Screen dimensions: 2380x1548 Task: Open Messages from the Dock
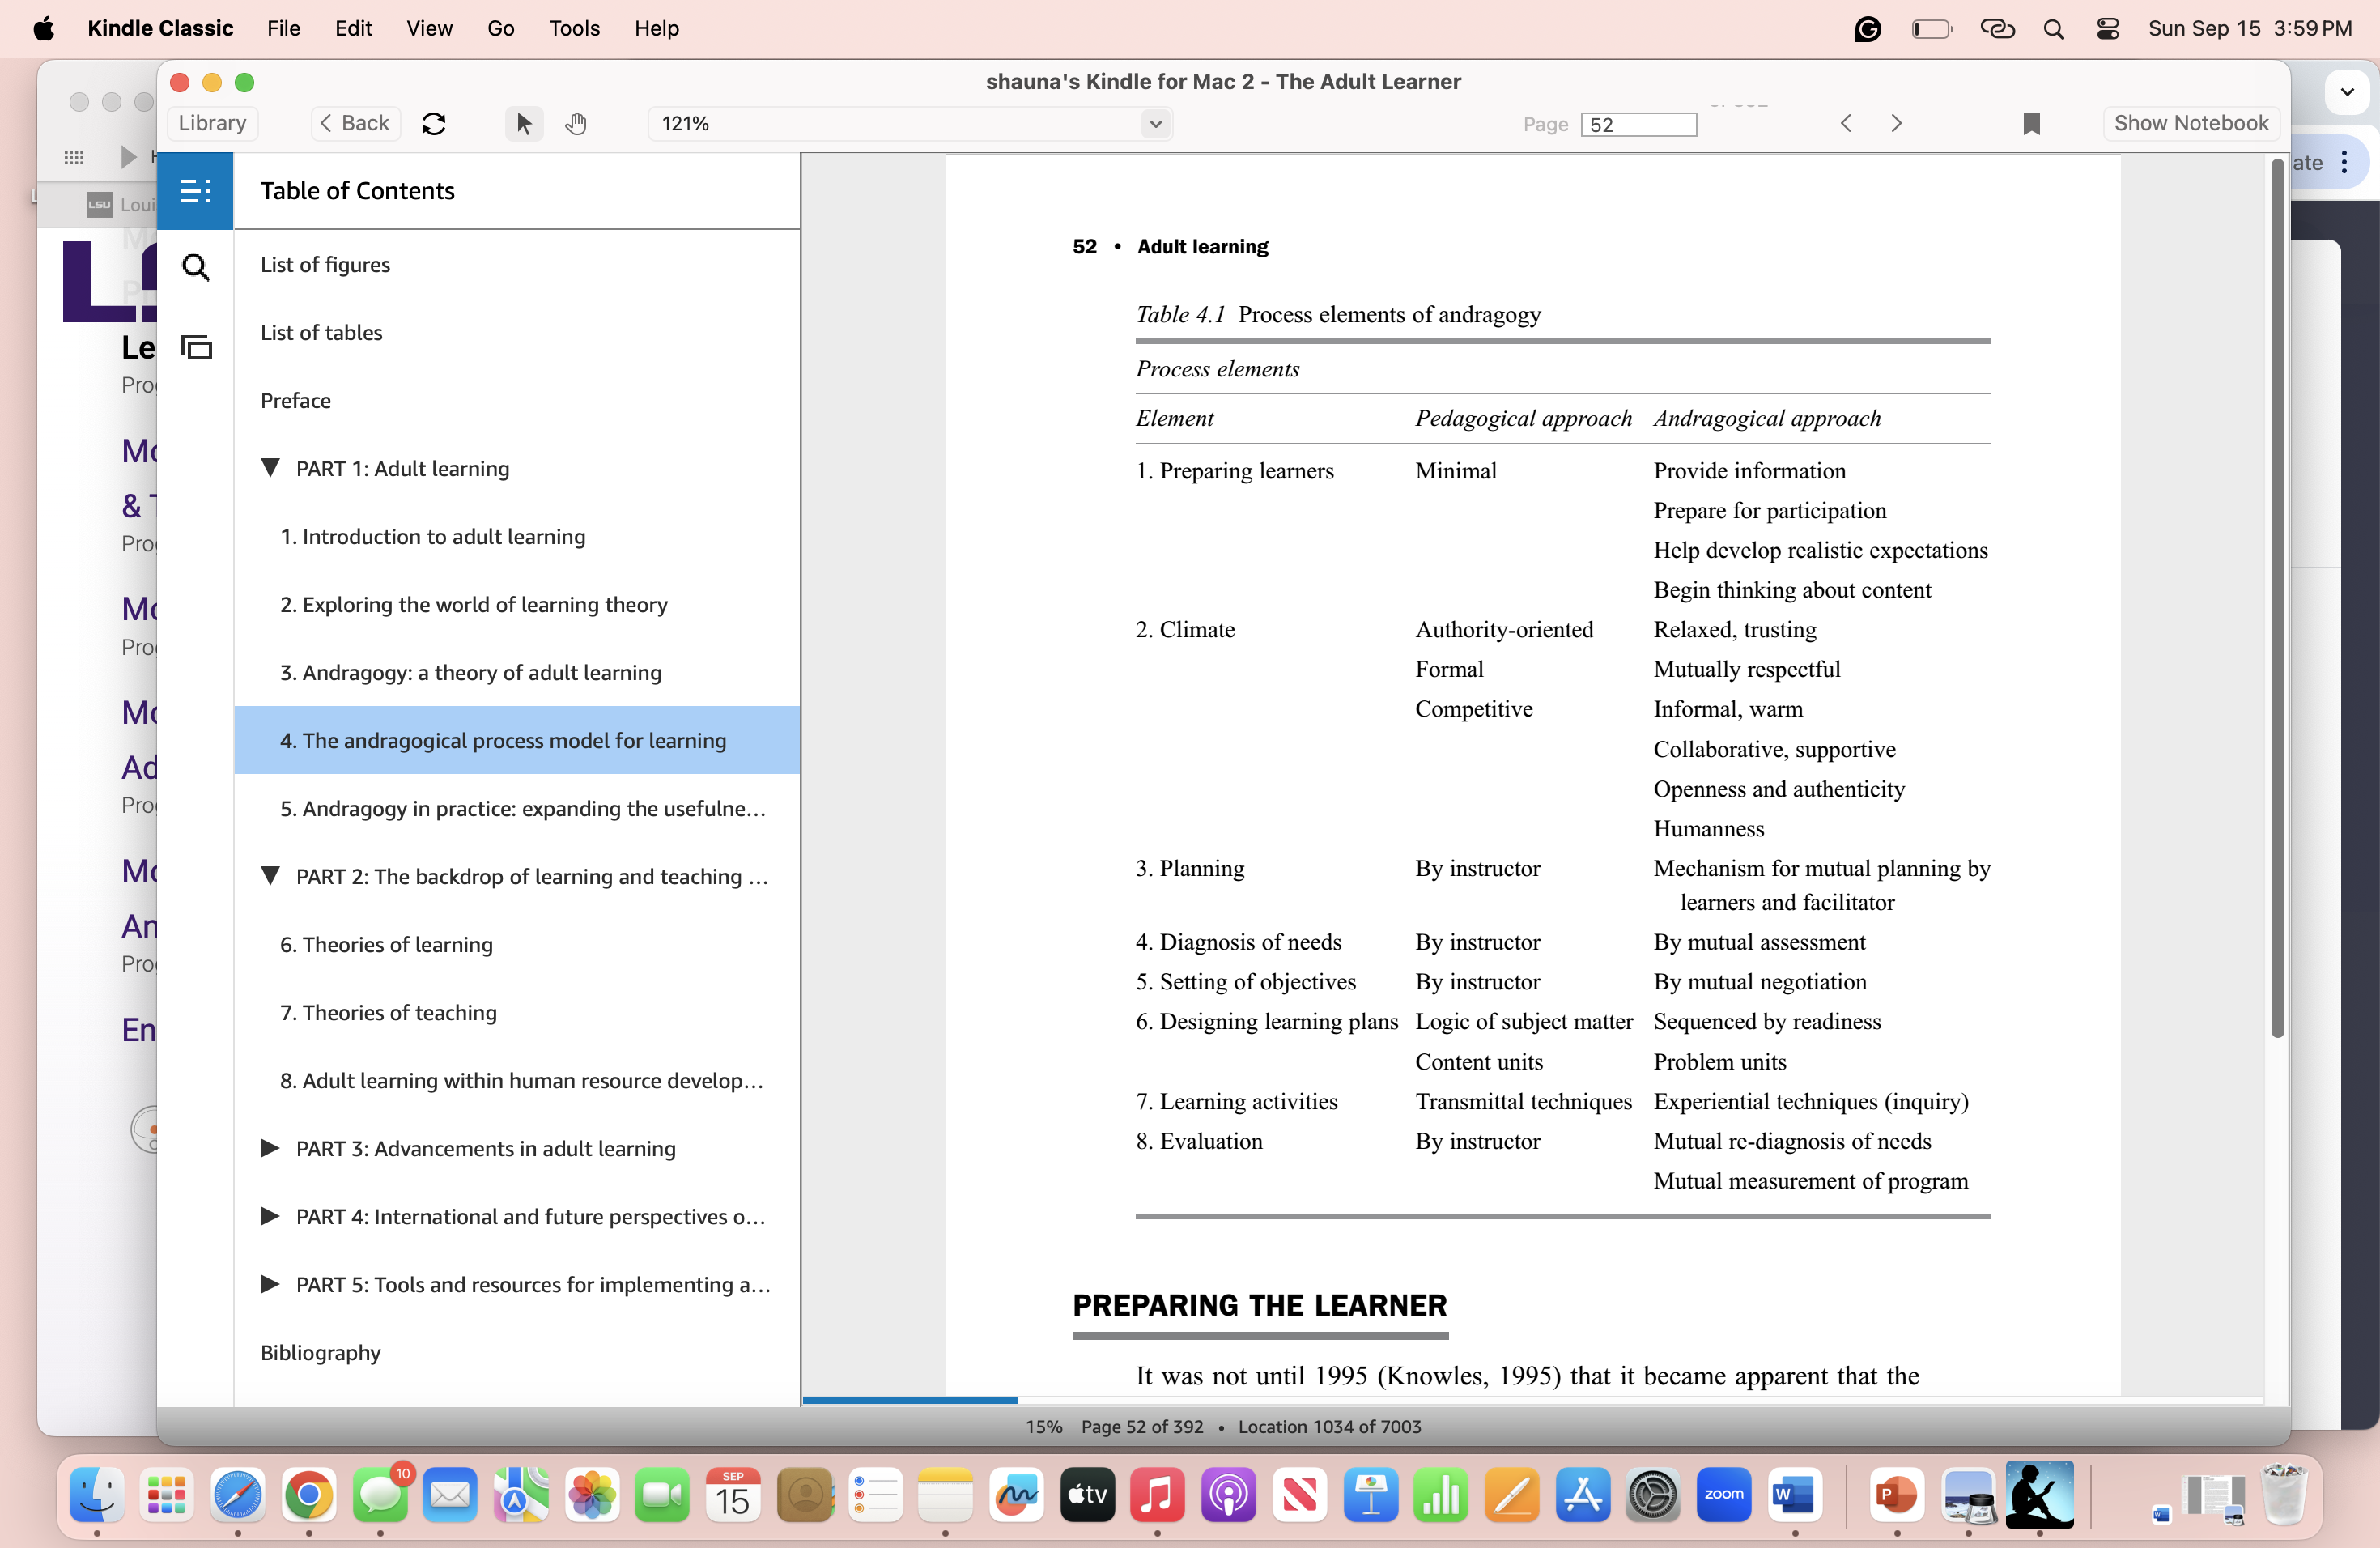pyautogui.click(x=380, y=1495)
